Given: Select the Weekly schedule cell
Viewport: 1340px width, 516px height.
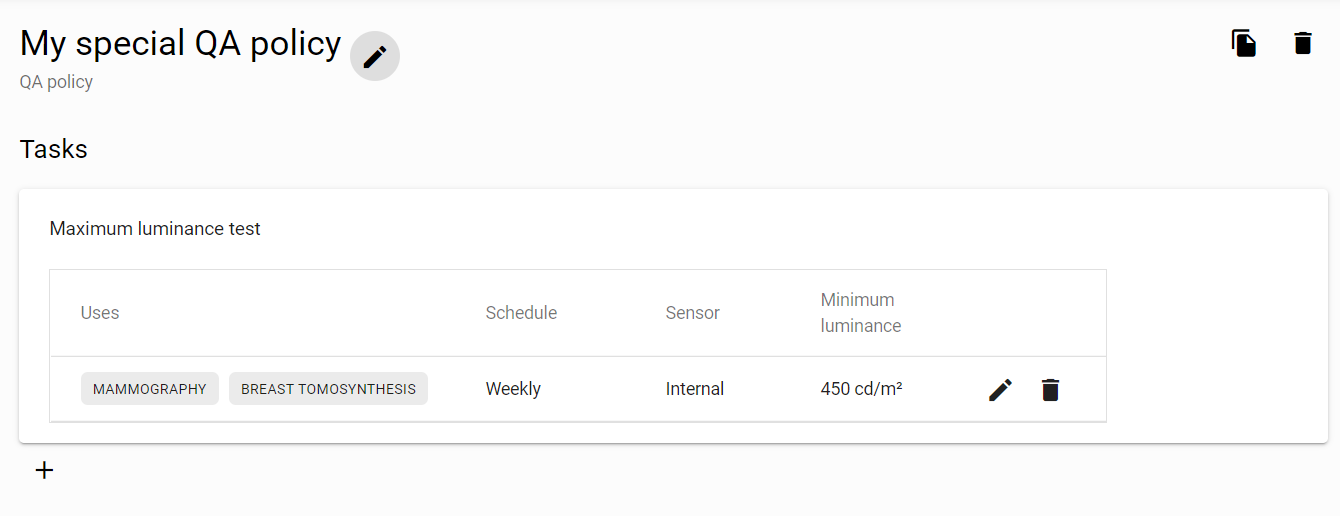Looking at the screenshot, I should pyautogui.click(x=513, y=389).
